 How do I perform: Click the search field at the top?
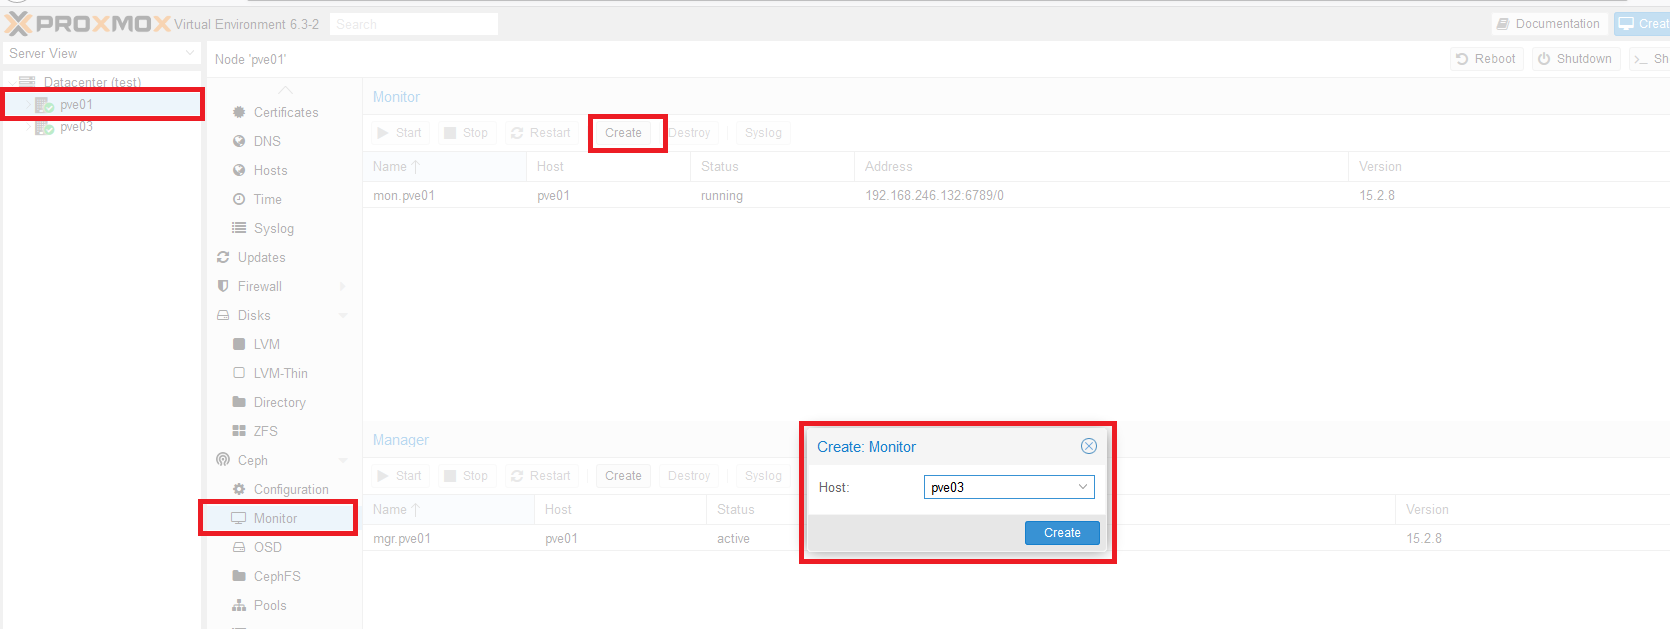(x=414, y=24)
